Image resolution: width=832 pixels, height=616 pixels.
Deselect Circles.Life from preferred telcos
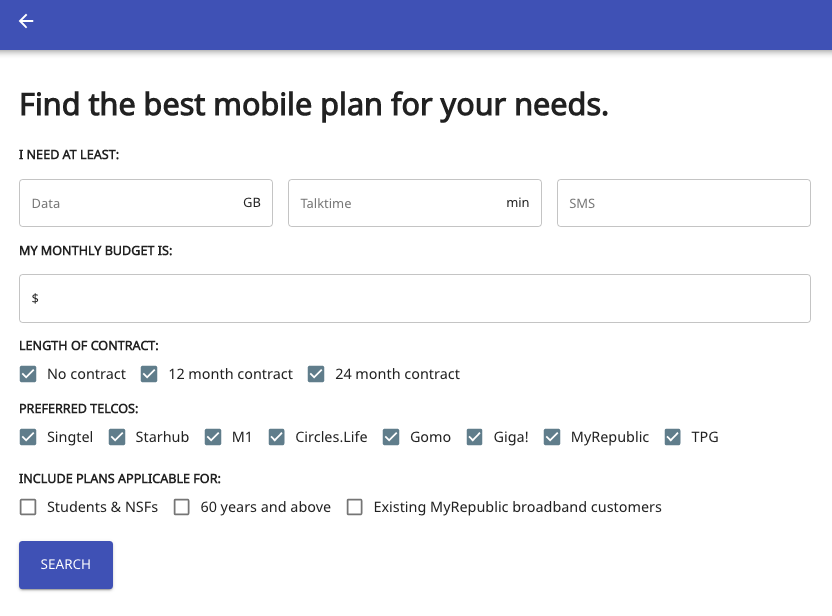276,437
